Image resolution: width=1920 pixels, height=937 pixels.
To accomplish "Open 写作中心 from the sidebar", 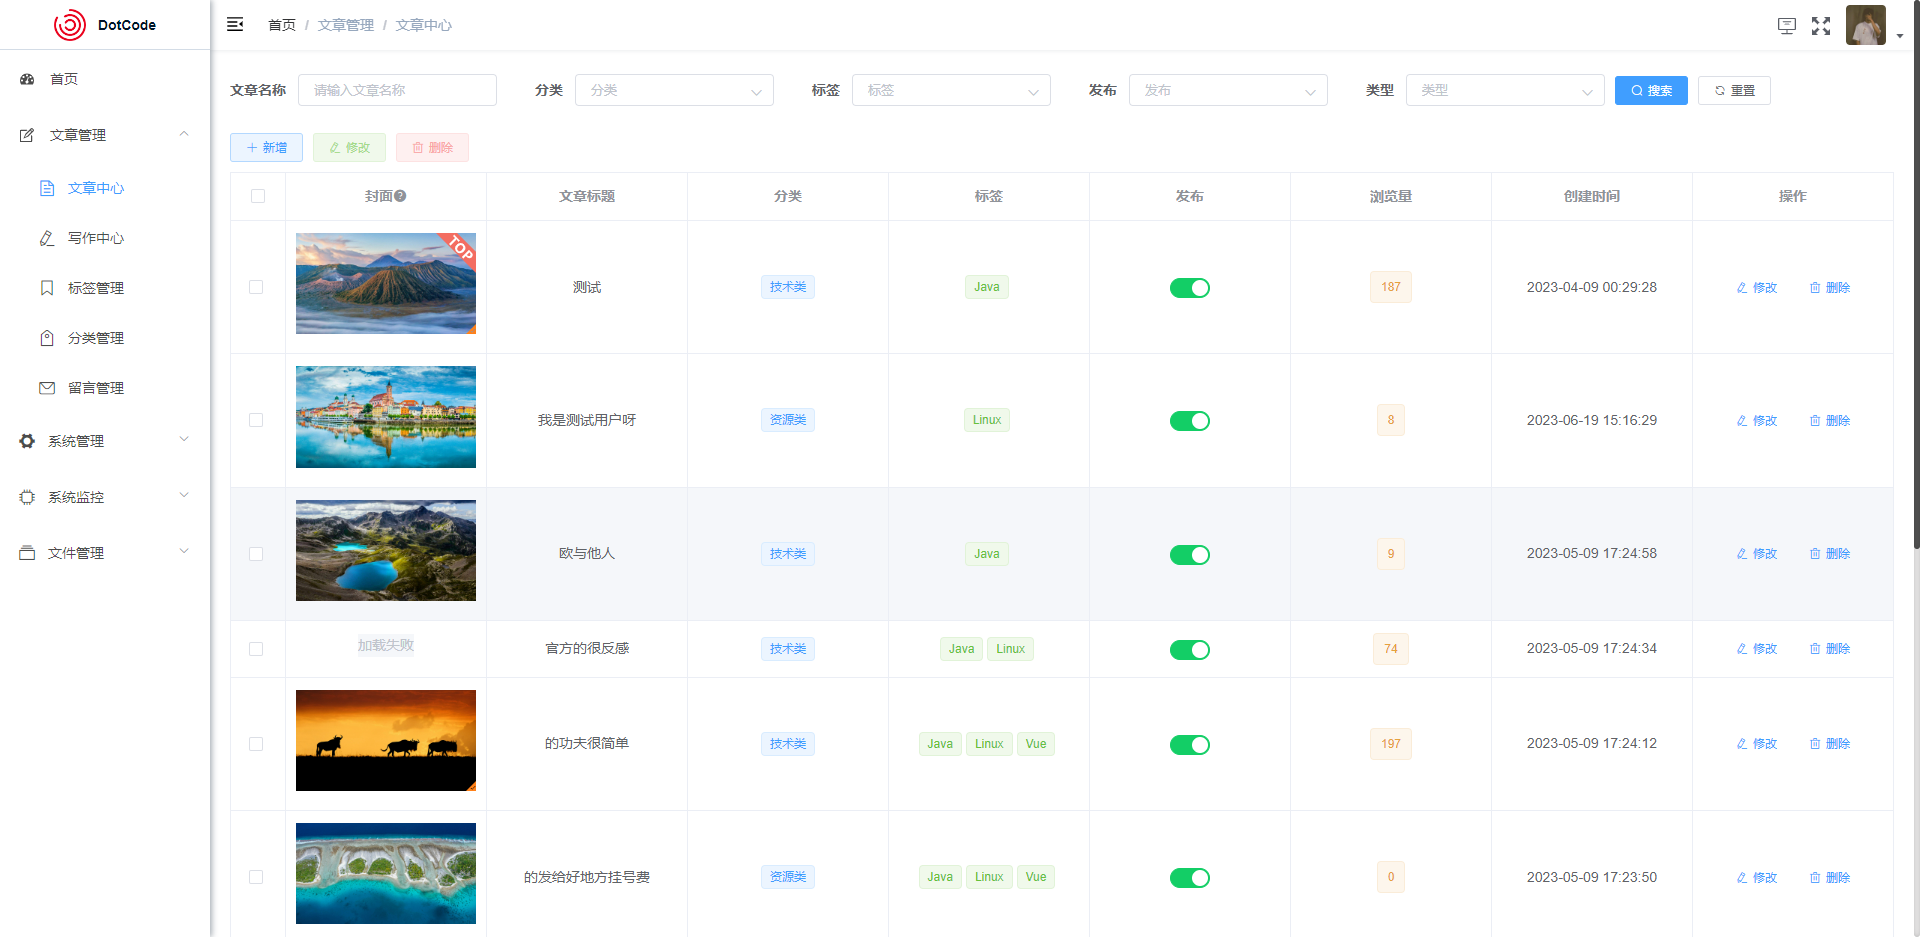I will (x=95, y=238).
